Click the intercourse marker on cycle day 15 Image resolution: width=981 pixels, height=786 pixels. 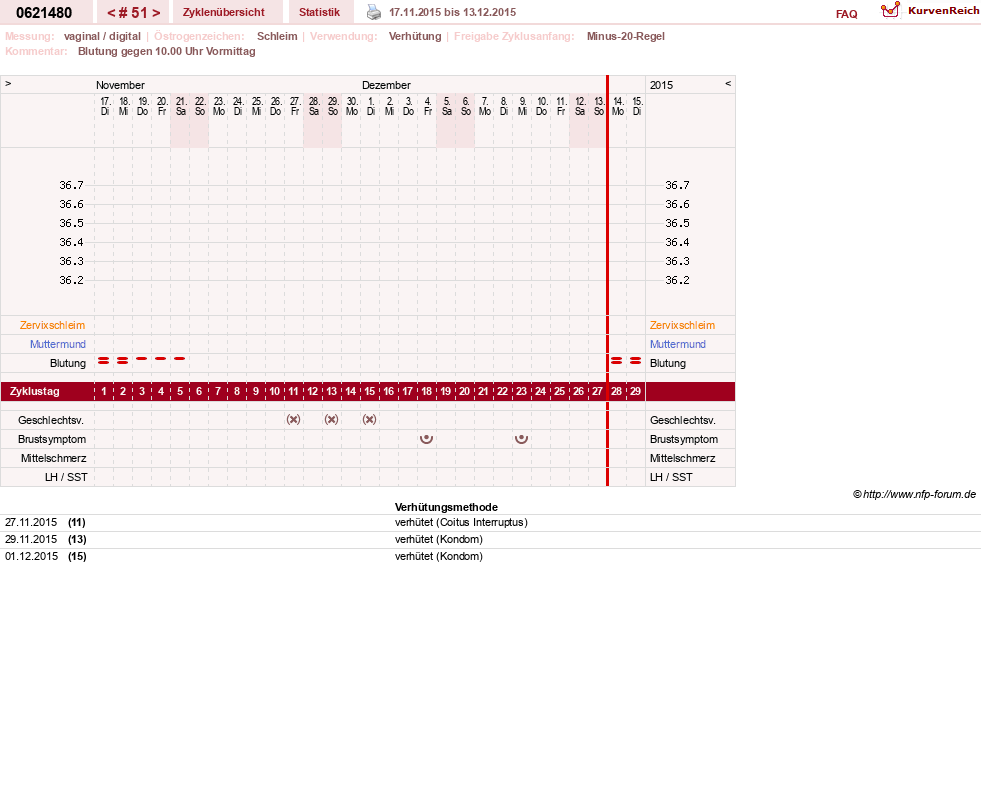point(370,419)
